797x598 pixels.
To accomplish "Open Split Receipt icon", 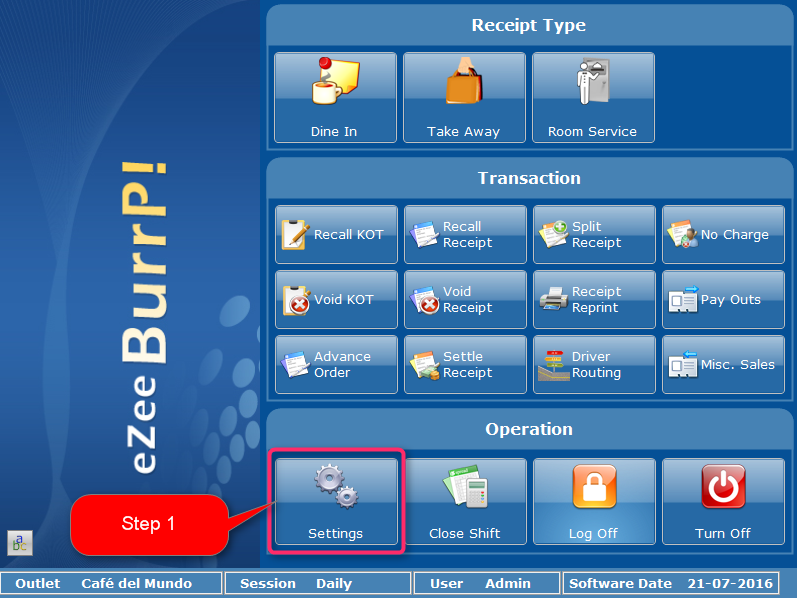I will point(554,234).
